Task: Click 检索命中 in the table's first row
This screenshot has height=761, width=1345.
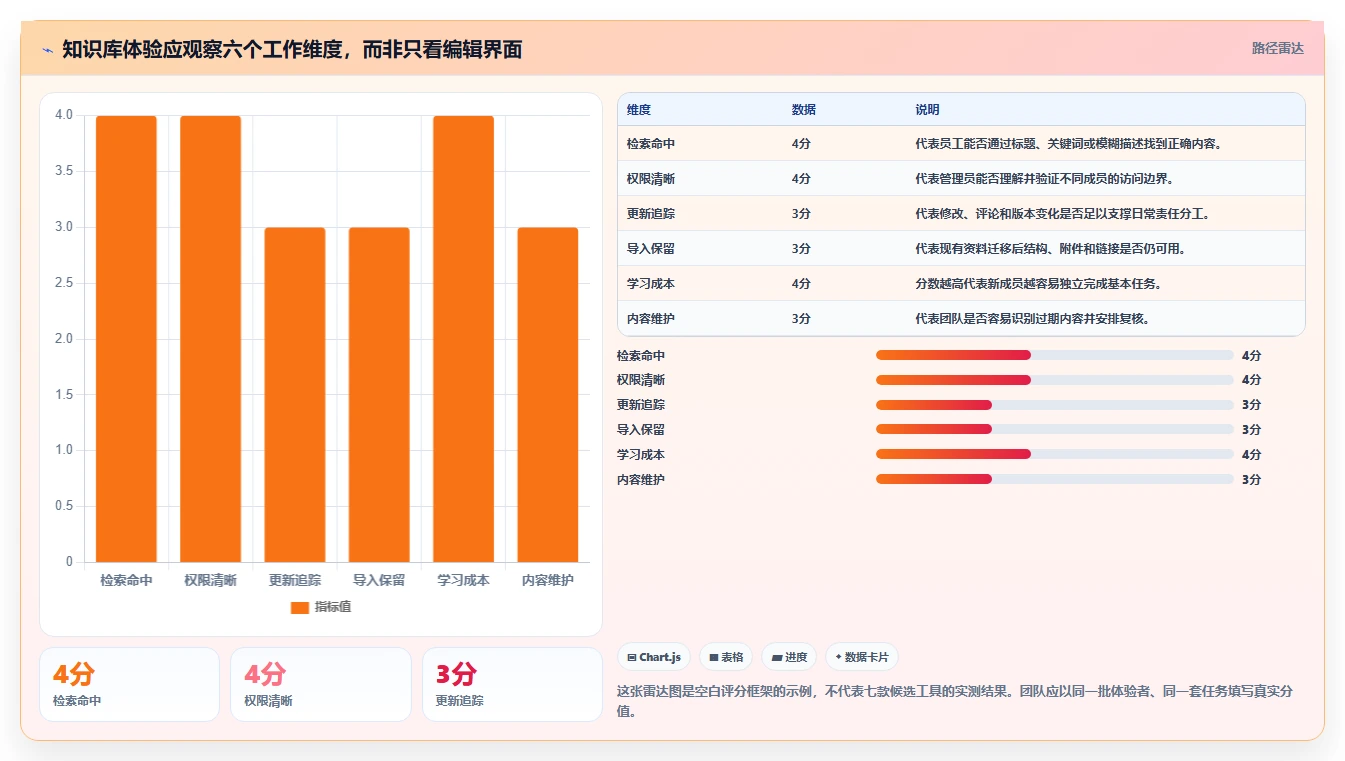Action: pyautogui.click(x=651, y=144)
